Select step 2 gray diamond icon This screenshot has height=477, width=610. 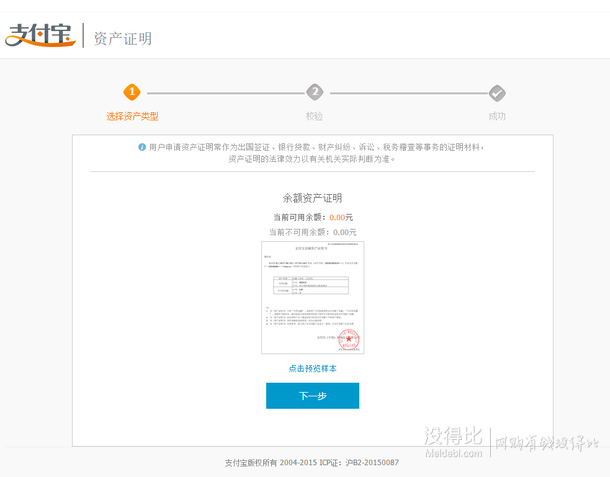pos(315,92)
